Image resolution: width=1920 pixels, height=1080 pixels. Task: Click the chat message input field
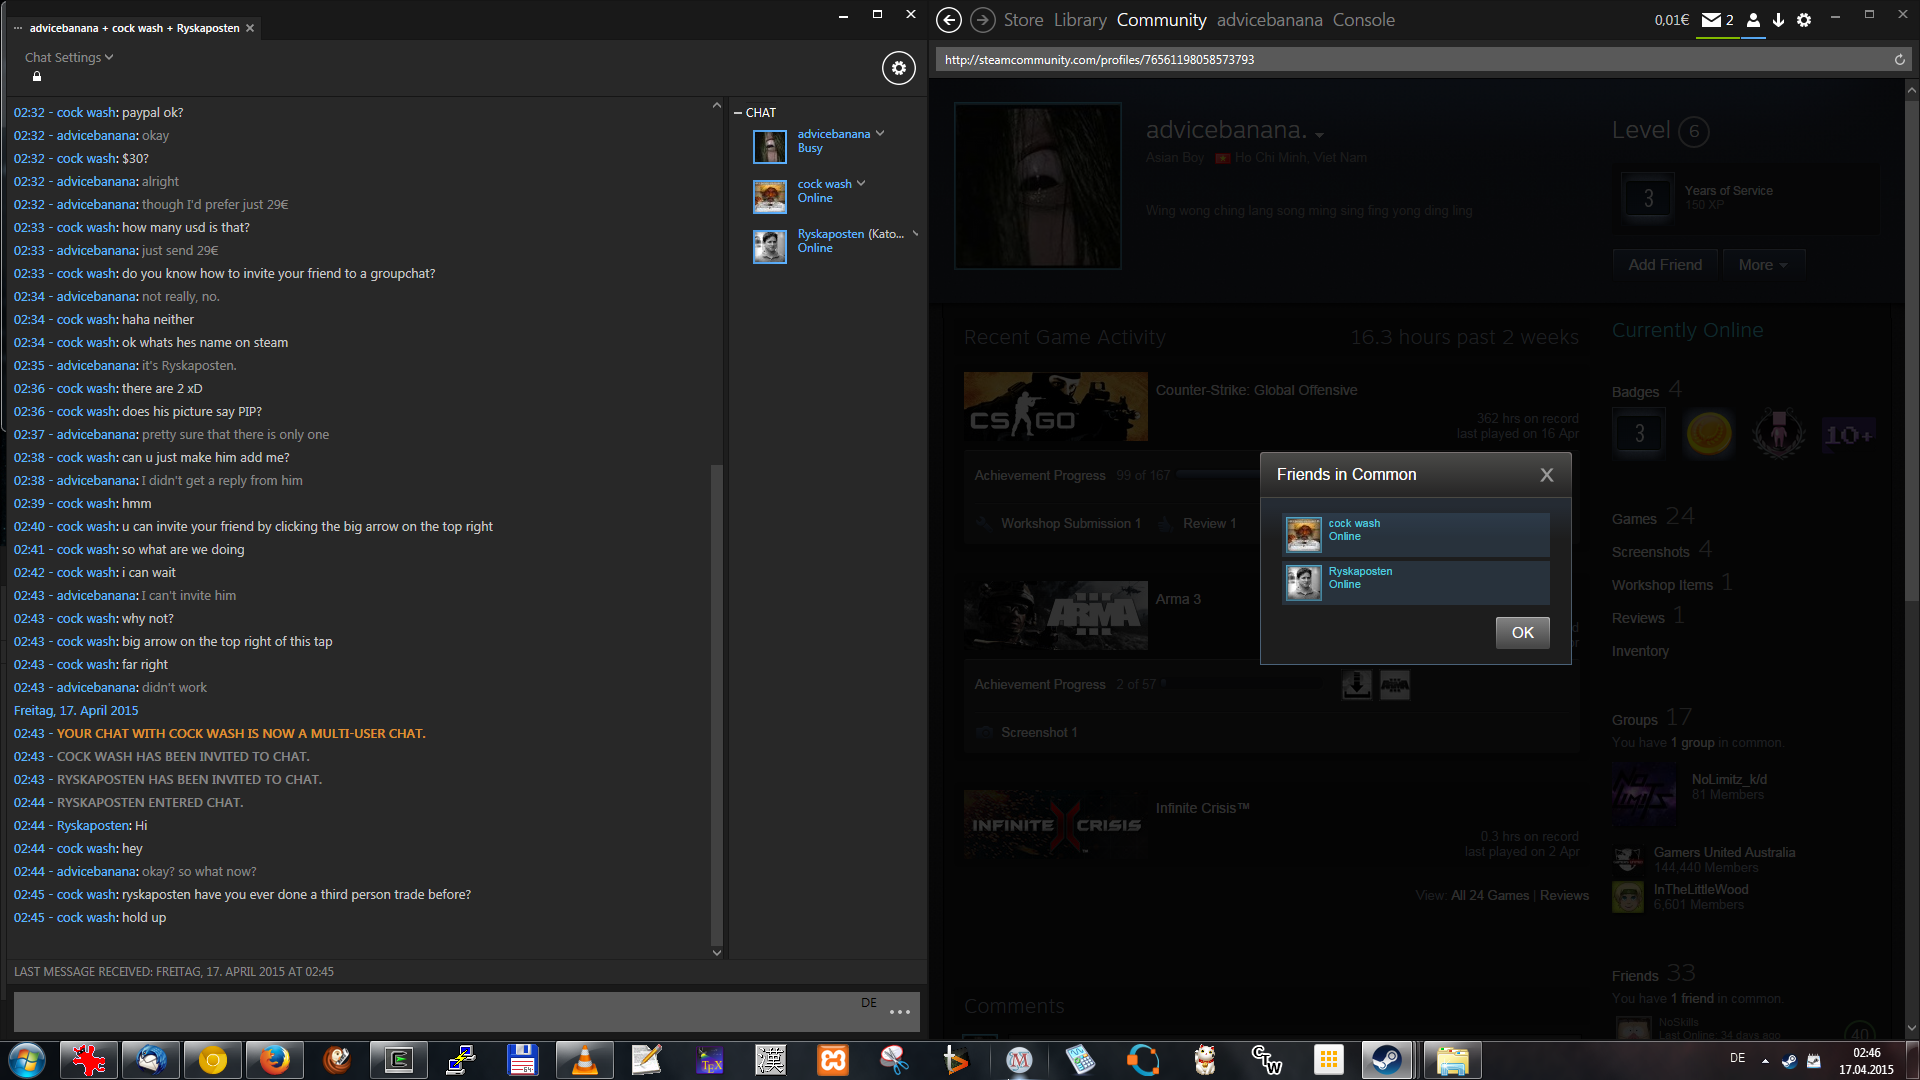click(430, 1012)
